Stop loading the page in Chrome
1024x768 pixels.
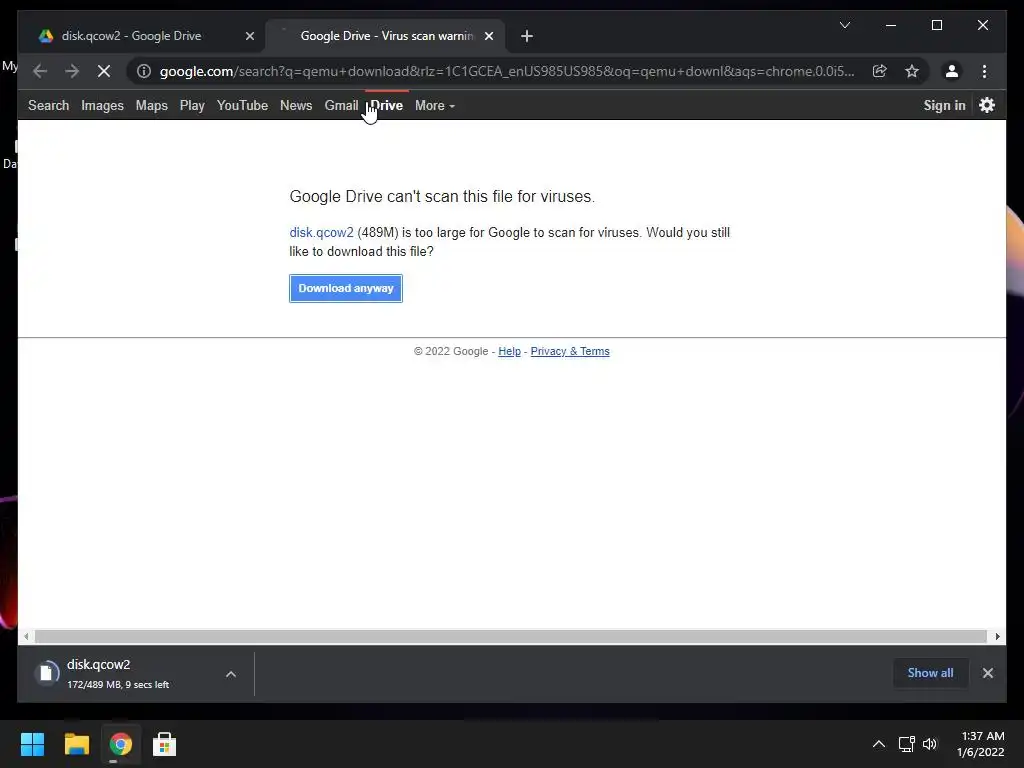(x=104, y=71)
